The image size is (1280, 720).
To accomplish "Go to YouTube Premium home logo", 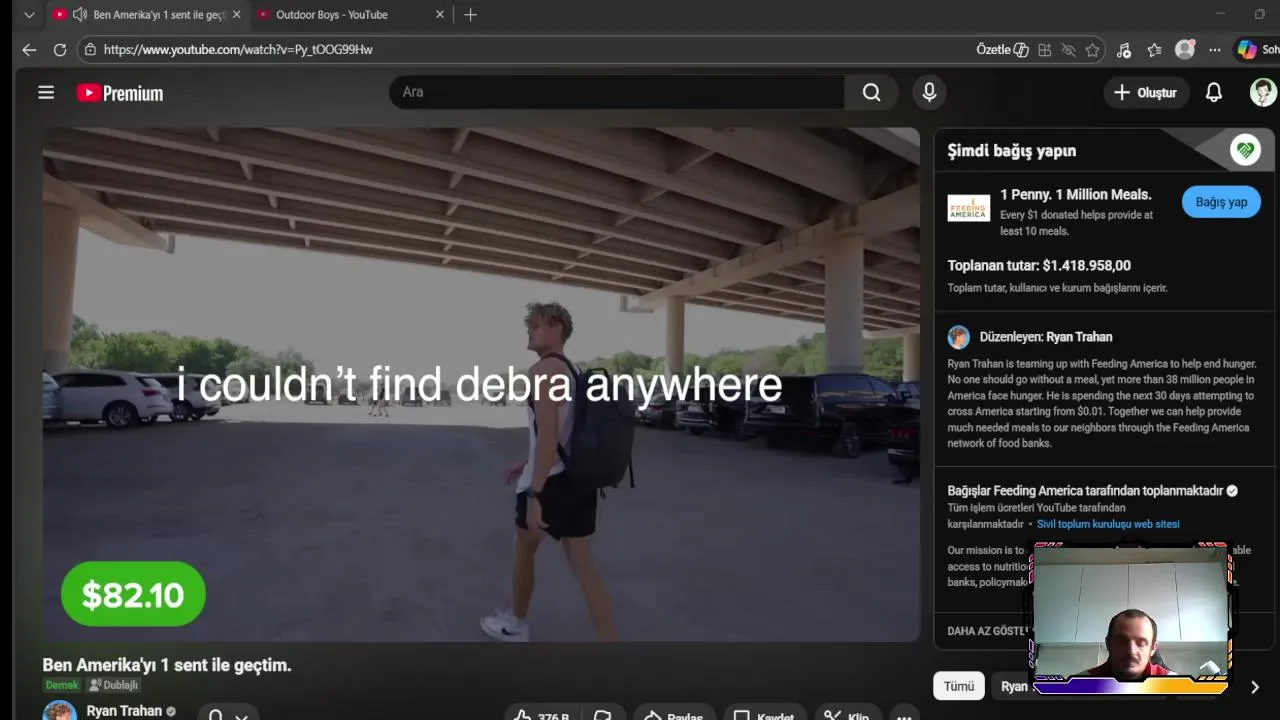I will click(x=120, y=93).
